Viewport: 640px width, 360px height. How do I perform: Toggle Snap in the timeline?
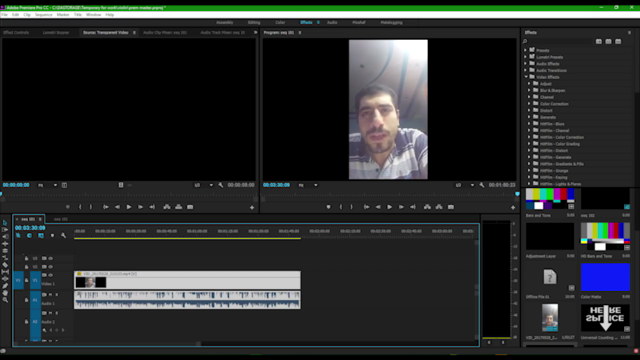point(29,236)
